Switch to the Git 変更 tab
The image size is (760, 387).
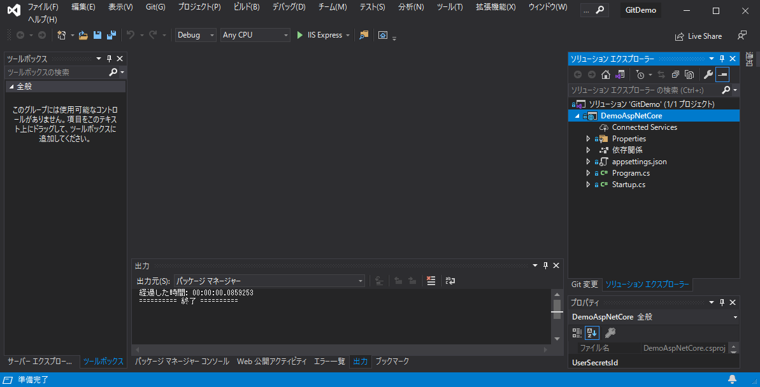point(585,285)
